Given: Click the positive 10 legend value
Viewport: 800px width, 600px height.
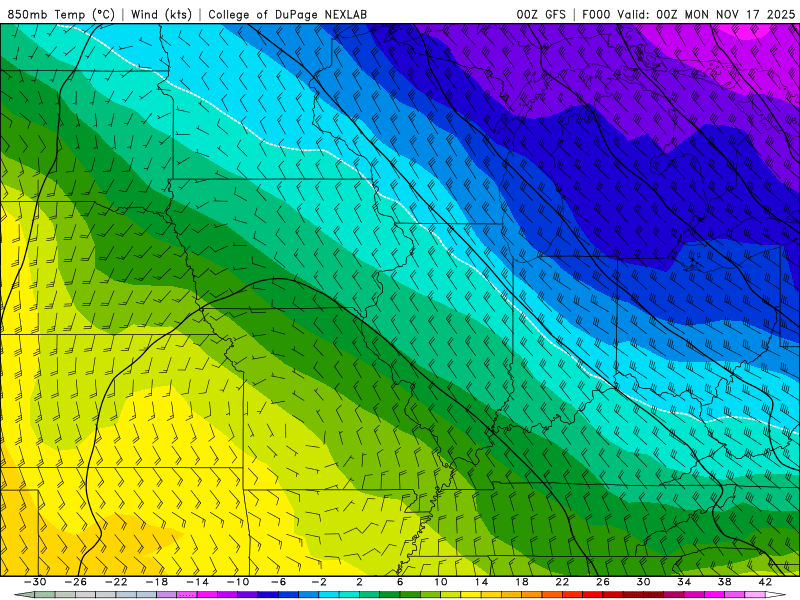Looking at the screenshot, I should tap(441, 582).
